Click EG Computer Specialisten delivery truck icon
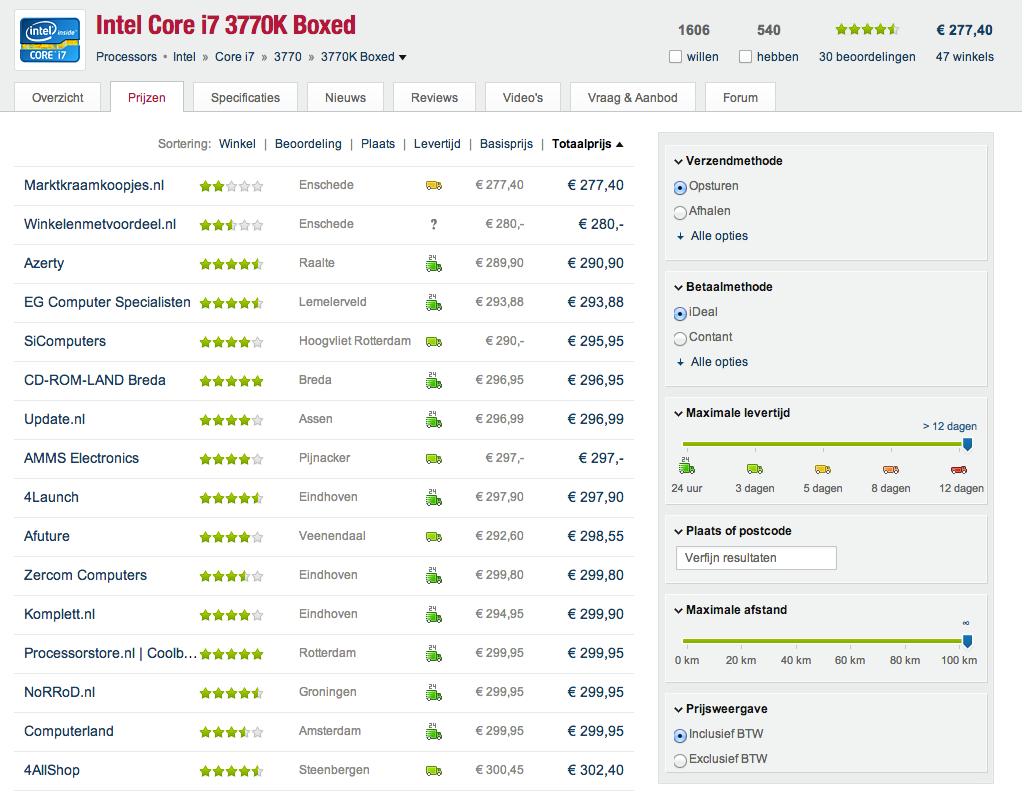 [433, 302]
